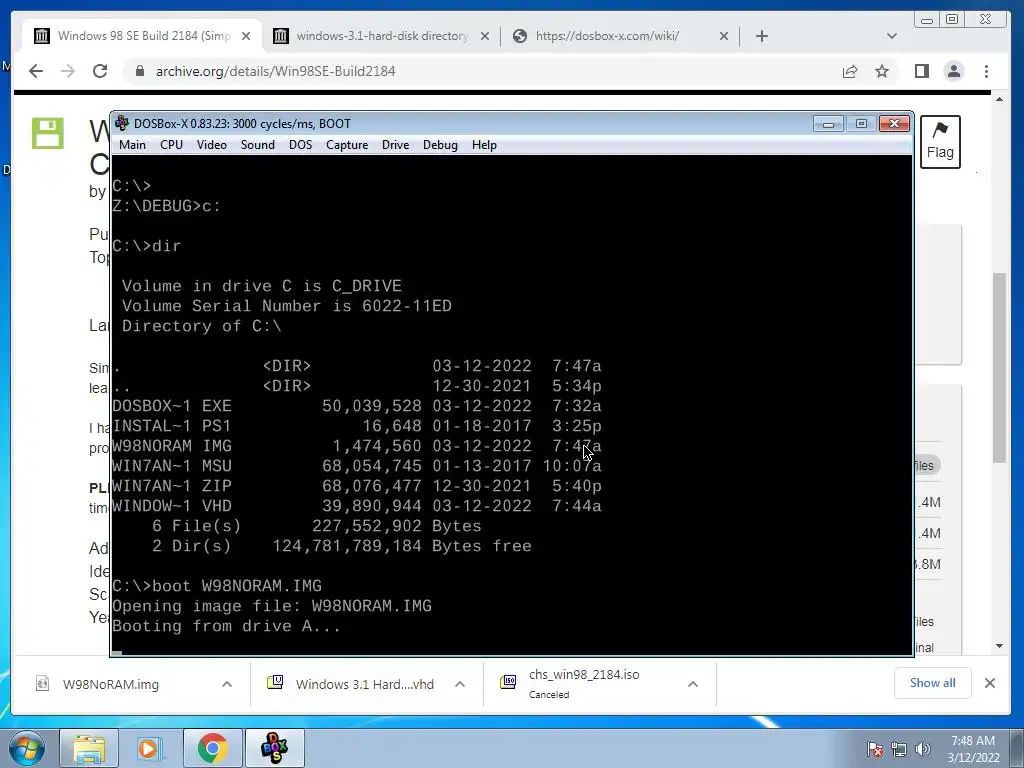Open the Sound menu in DOSBox-X
This screenshot has height=768, width=1024.
point(257,145)
